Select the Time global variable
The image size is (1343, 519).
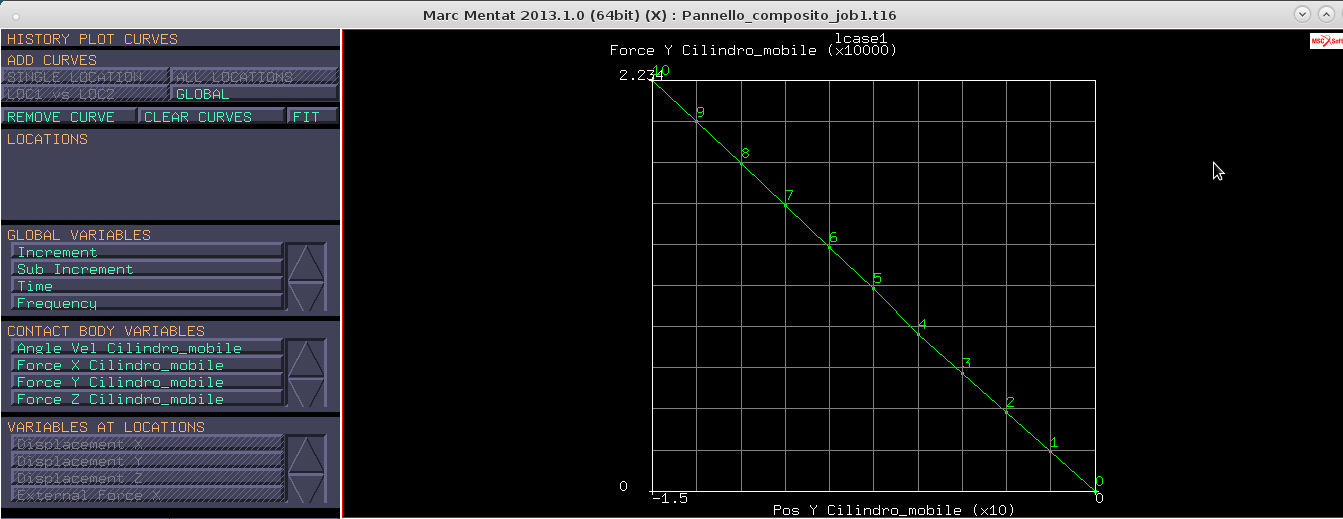pos(147,286)
